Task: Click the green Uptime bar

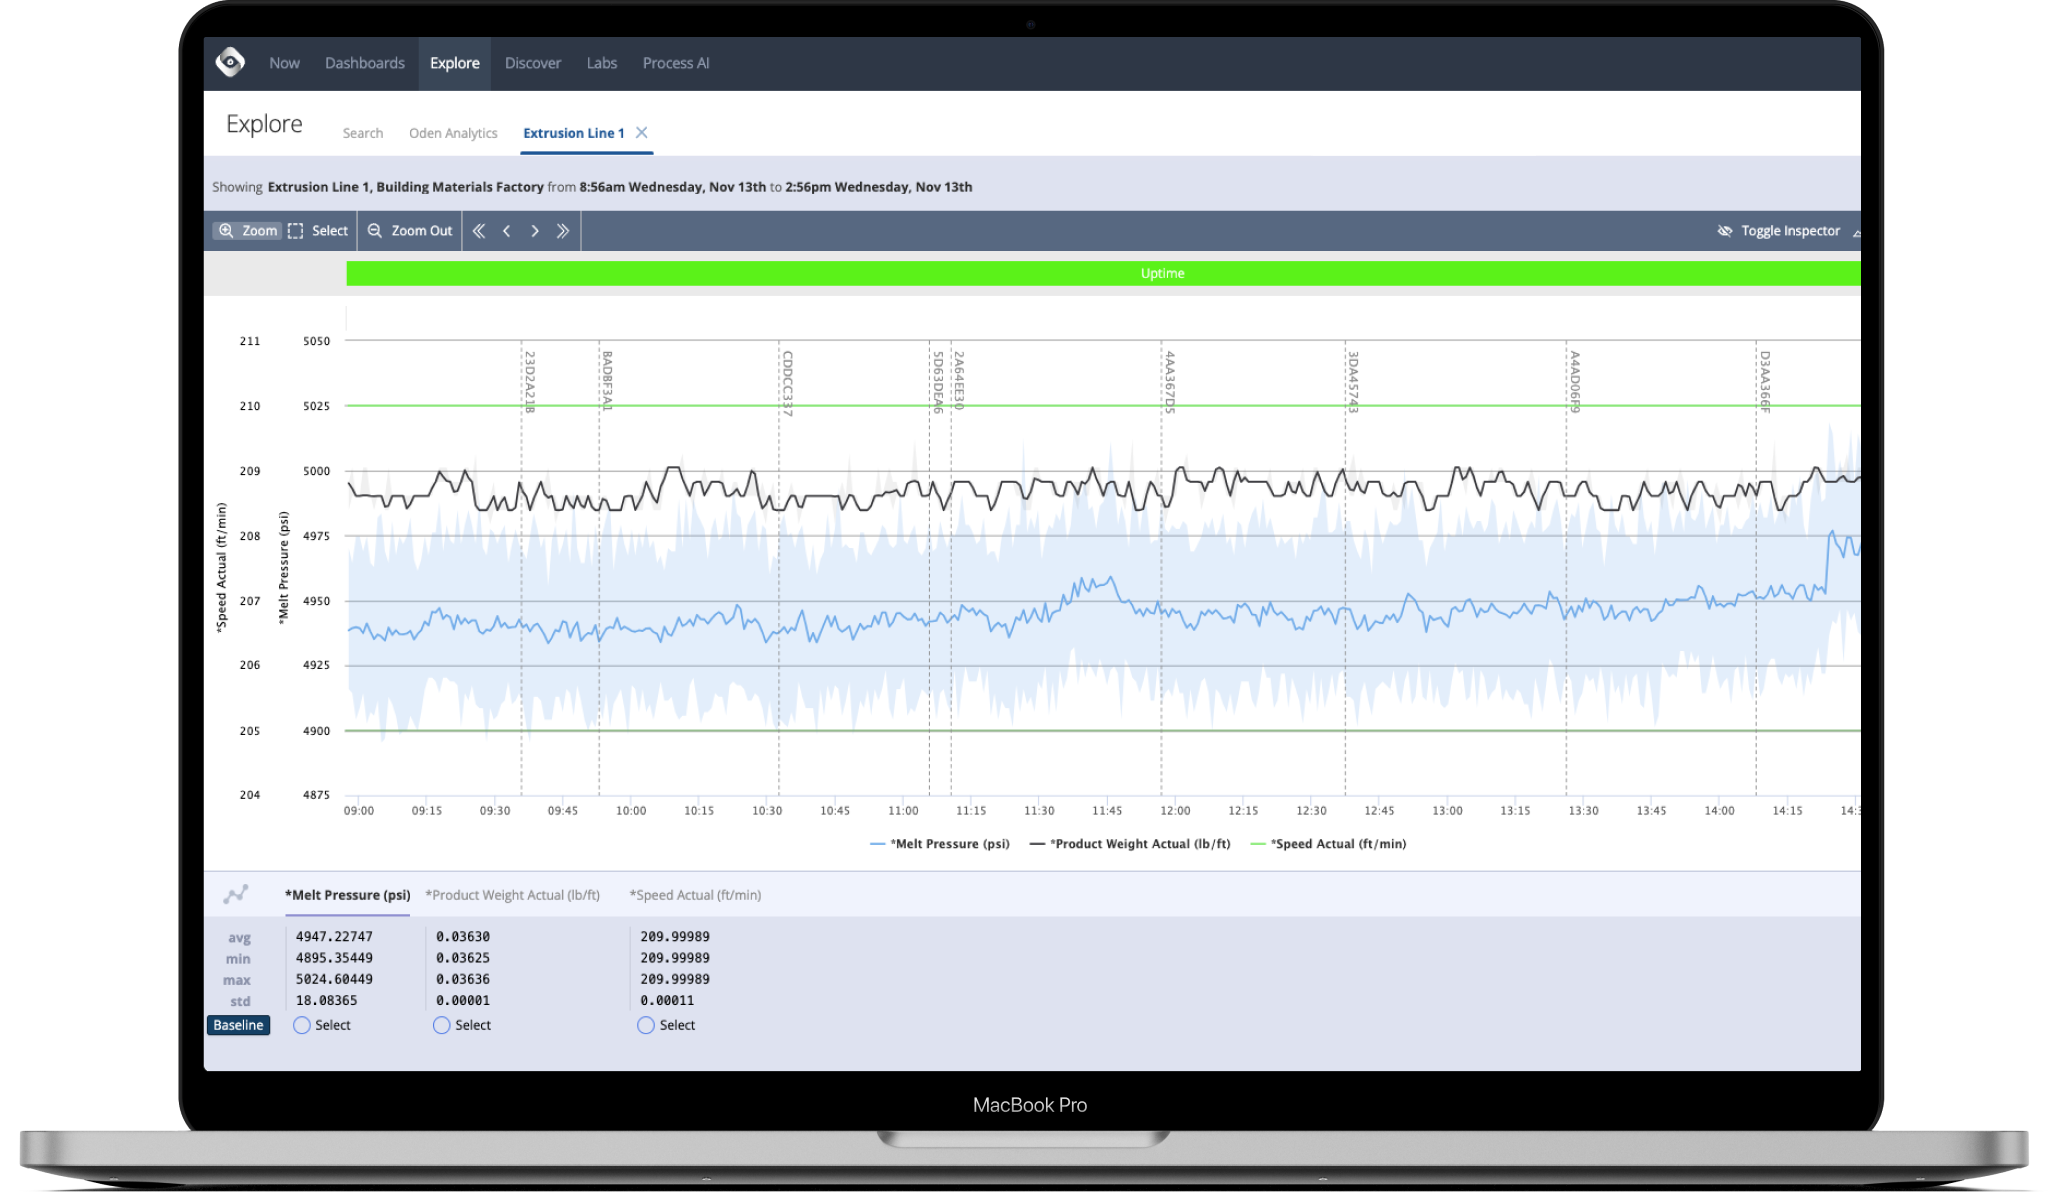Action: [x=1160, y=272]
